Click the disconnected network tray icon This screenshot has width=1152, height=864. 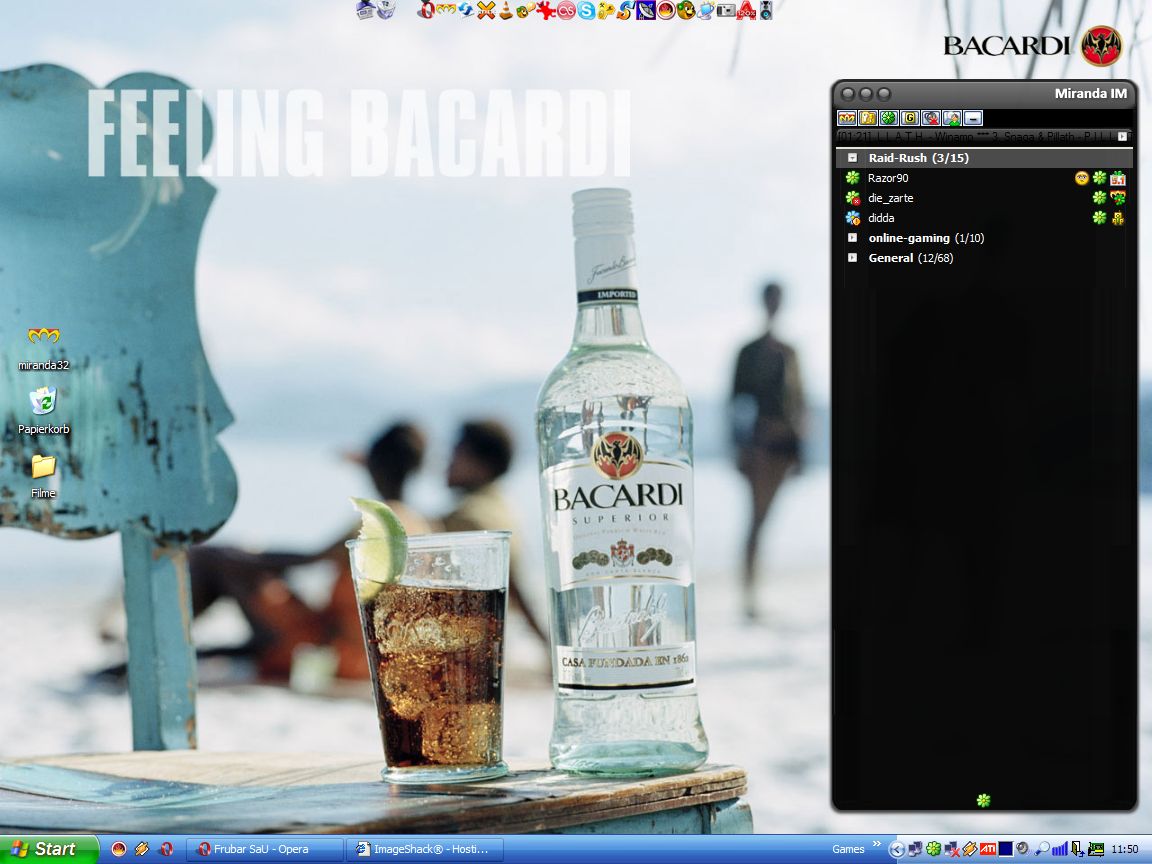[x=951, y=849]
